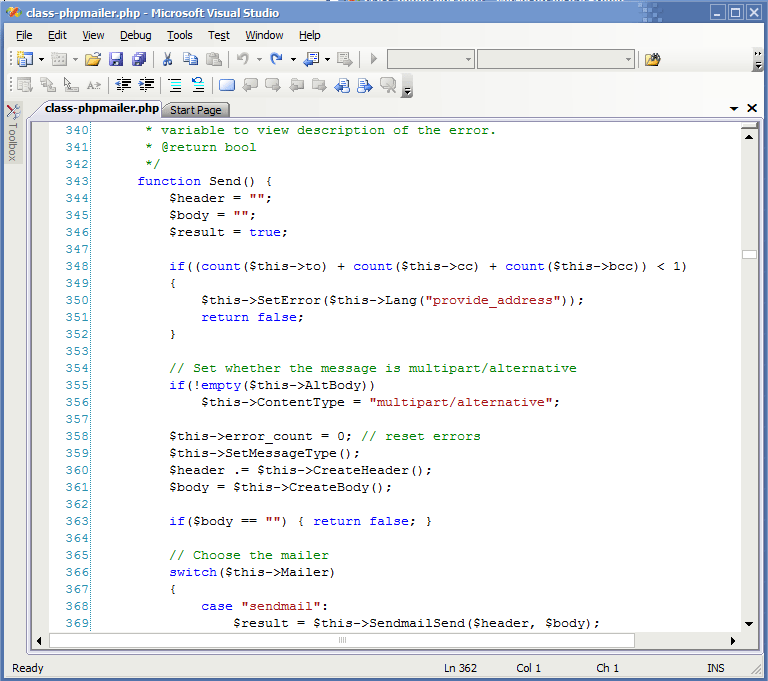Screen dimensions: 768x681
Task: Toggle bookmark with the blue rectangle icon
Action: 227,85
